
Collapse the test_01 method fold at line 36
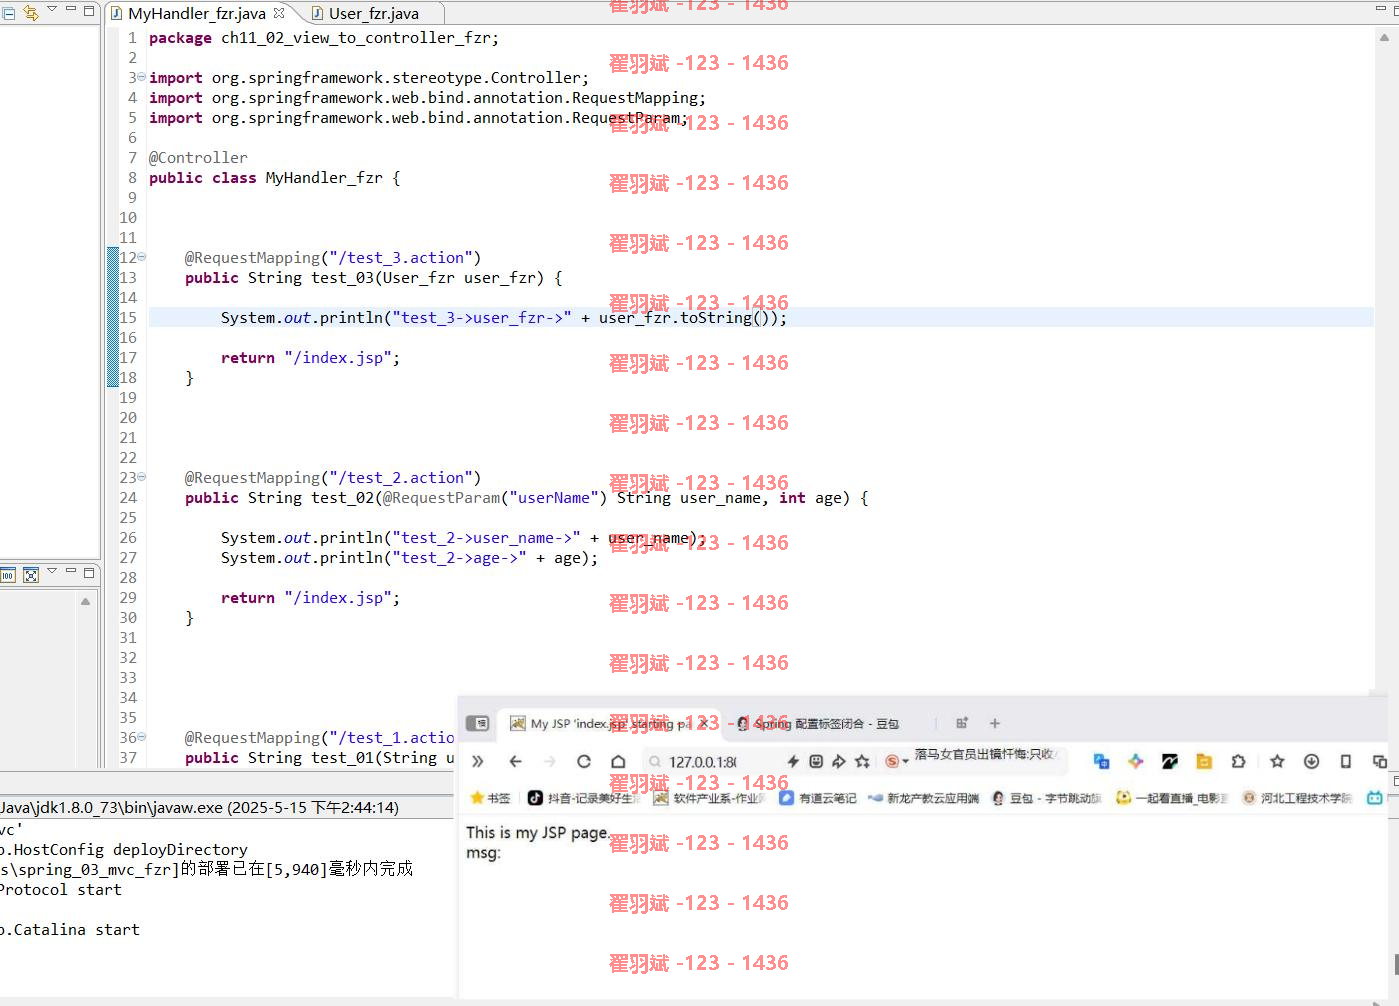click(x=141, y=737)
